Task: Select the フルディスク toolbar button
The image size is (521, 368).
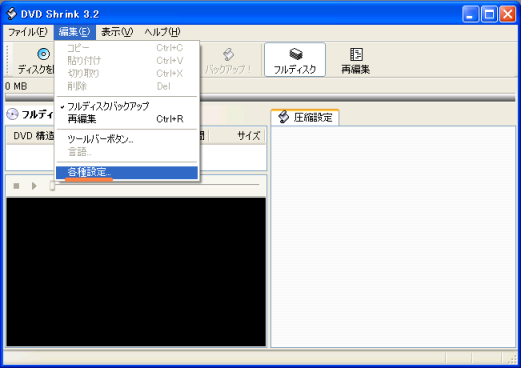Action: click(x=295, y=60)
